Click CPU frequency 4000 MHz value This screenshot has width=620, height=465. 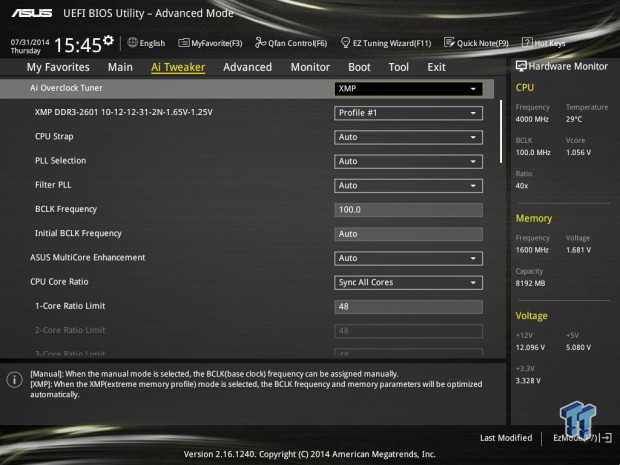[532, 119]
